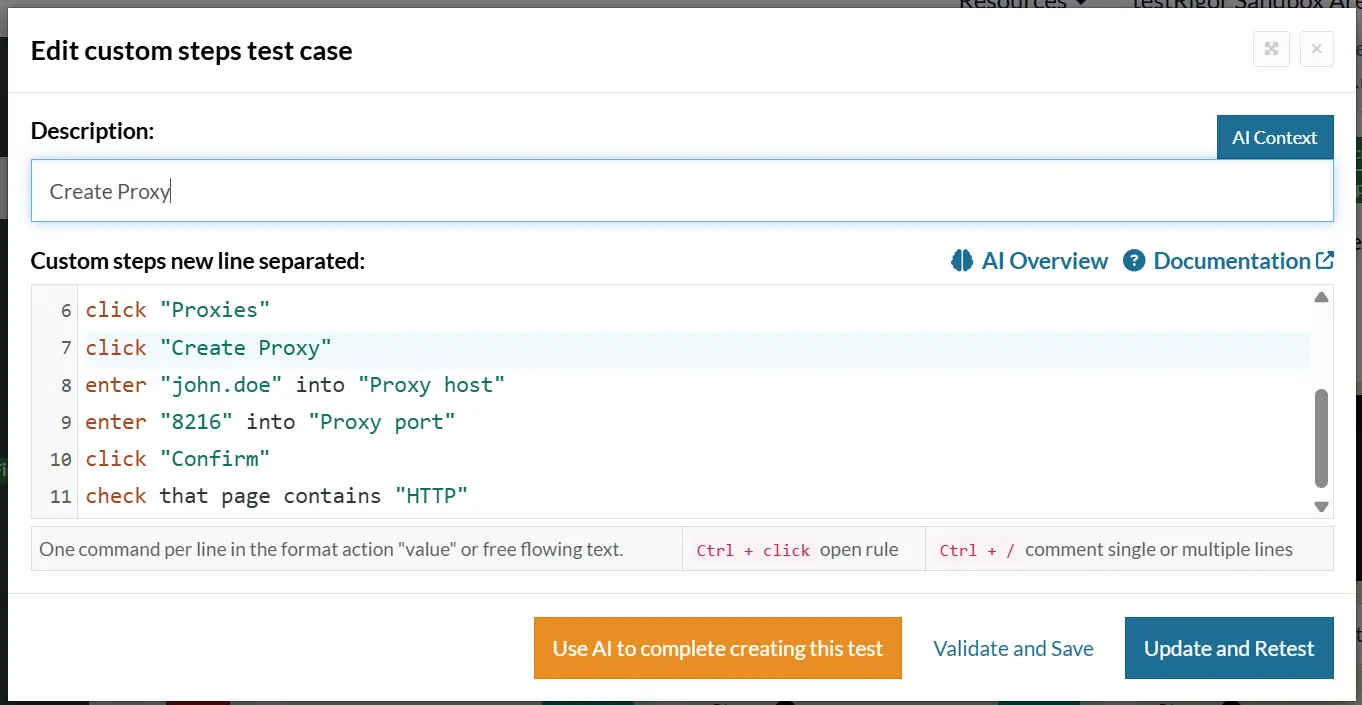The height and width of the screenshot is (705, 1362).
Task: Click Validate and Save
Action: (x=1013, y=648)
